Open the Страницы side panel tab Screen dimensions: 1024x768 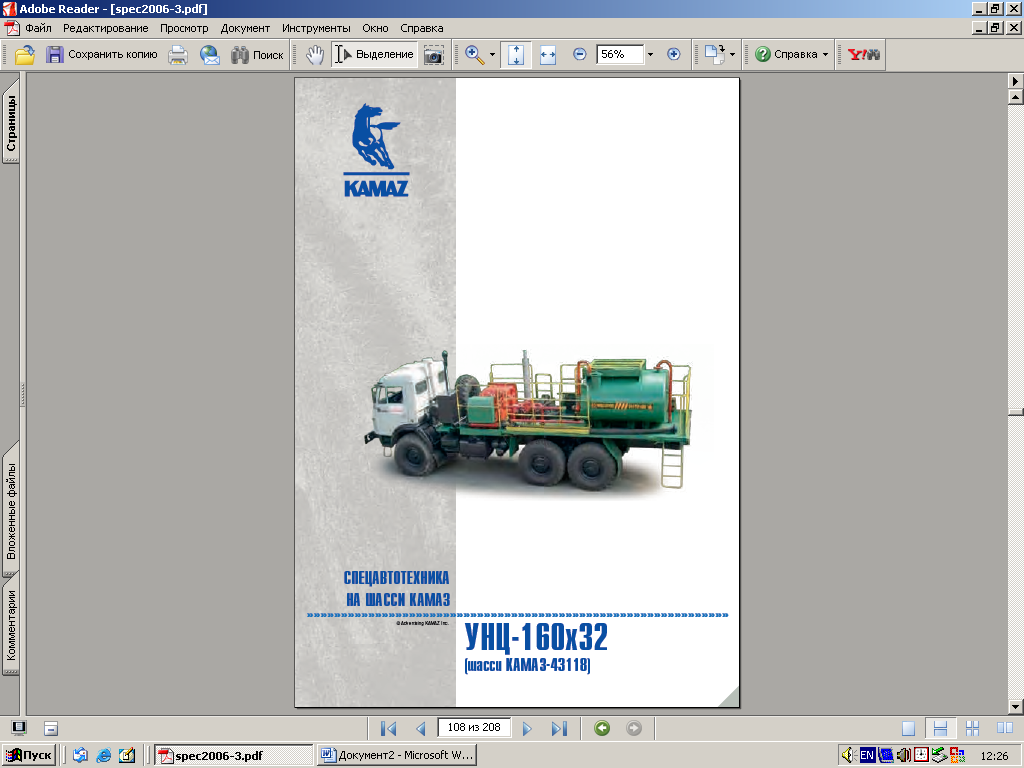11,122
